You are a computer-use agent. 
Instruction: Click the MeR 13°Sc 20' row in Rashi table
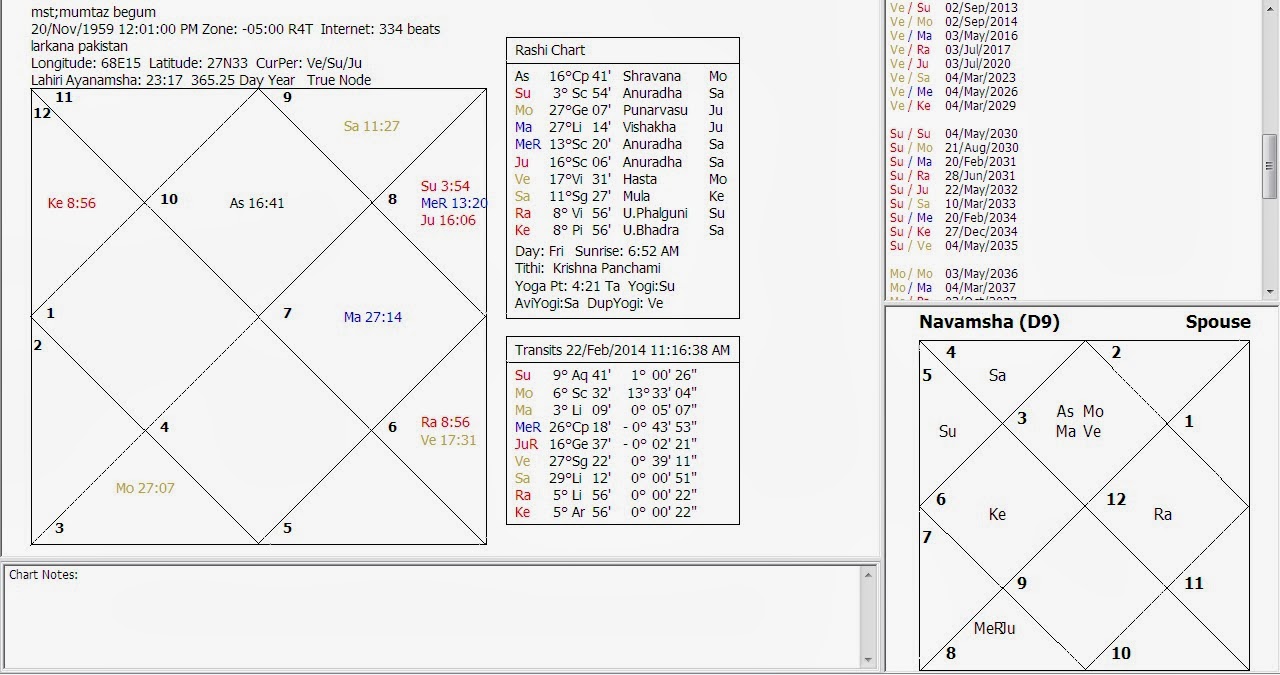(x=621, y=144)
